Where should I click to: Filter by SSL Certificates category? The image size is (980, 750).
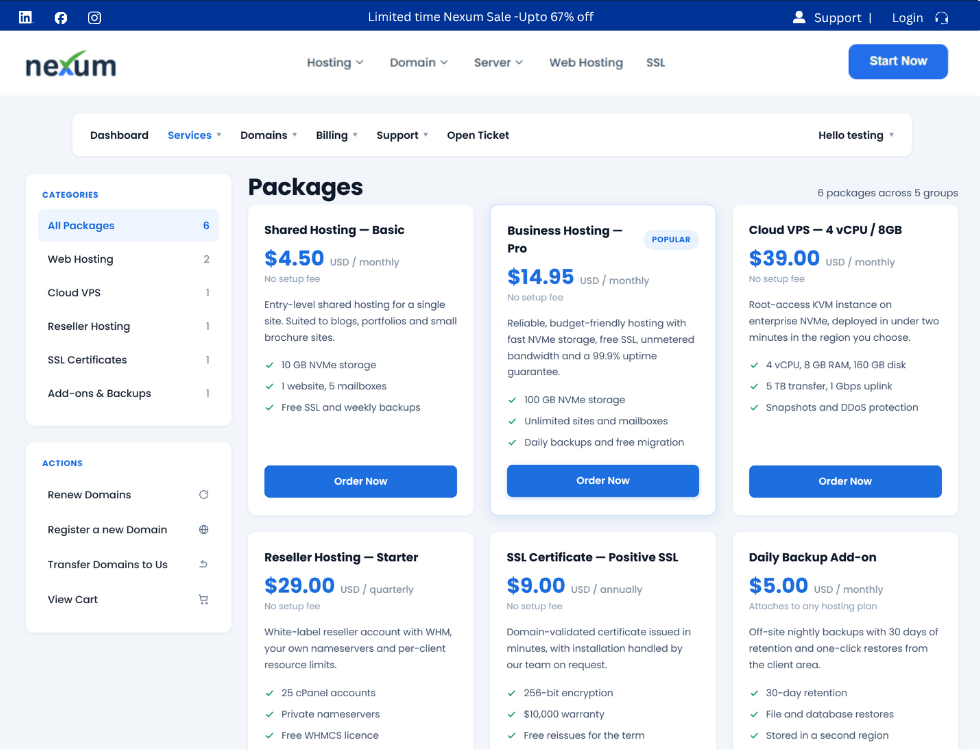click(x=128, y=360)
